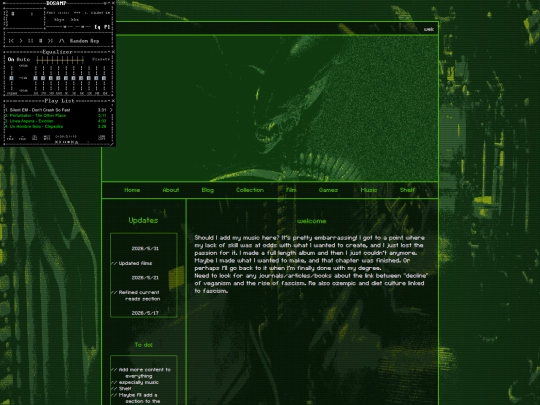The image size is (540, 405).
Task: Pause the song in the DOSAMP player
Action: click(30, 41)
